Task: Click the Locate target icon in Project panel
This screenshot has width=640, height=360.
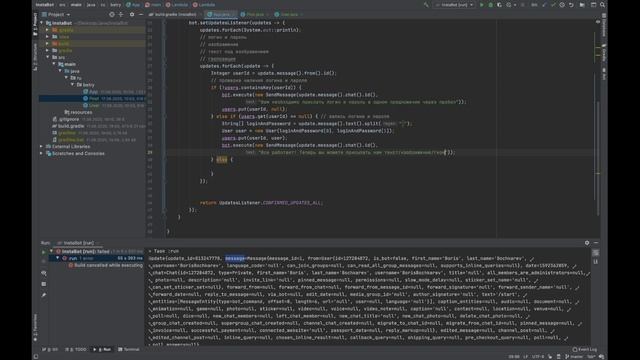Action: tap(112, 14)
